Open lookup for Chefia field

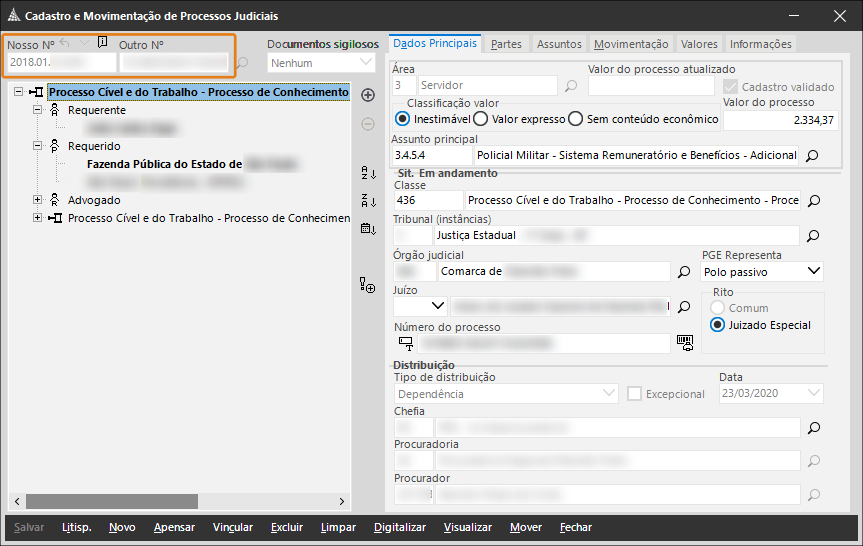pos(813,428)
